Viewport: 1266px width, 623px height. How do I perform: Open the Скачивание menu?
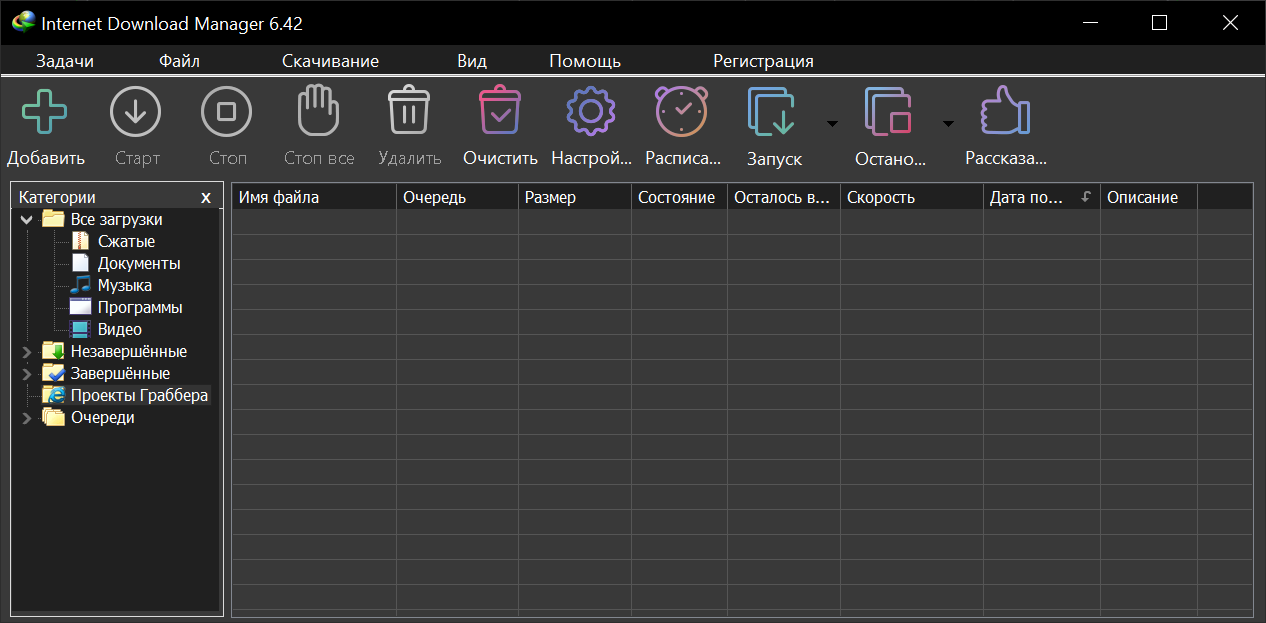click(330, 61)
